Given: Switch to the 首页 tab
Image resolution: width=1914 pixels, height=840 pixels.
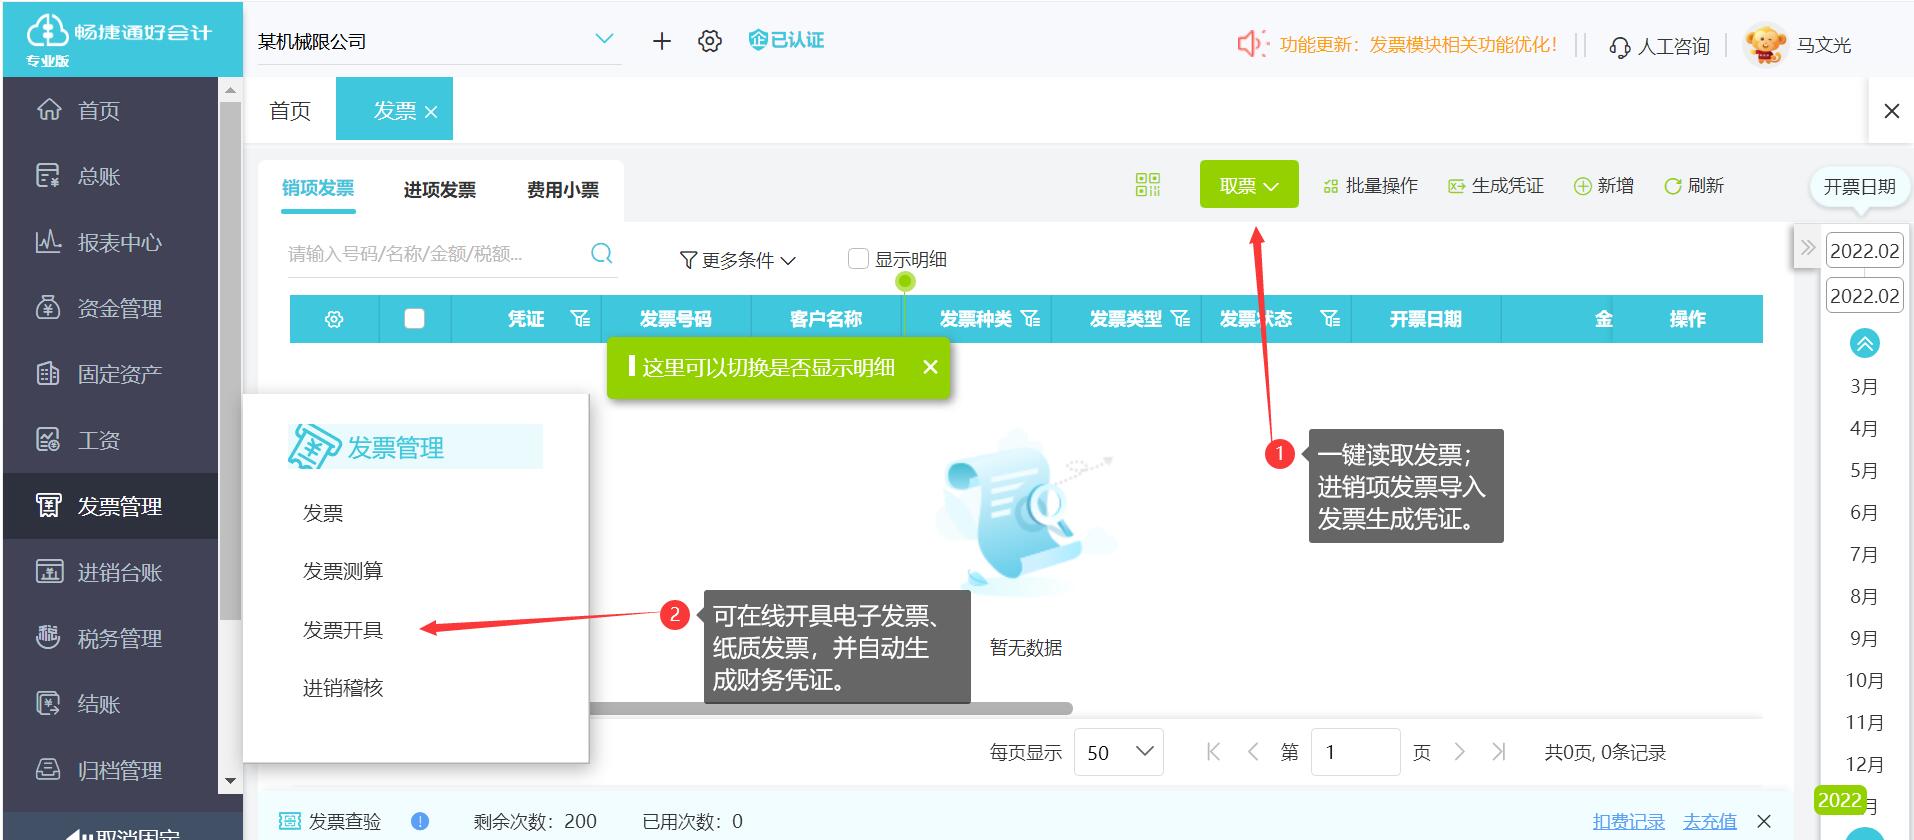Looking at the screenshot, I should [290, 110].
